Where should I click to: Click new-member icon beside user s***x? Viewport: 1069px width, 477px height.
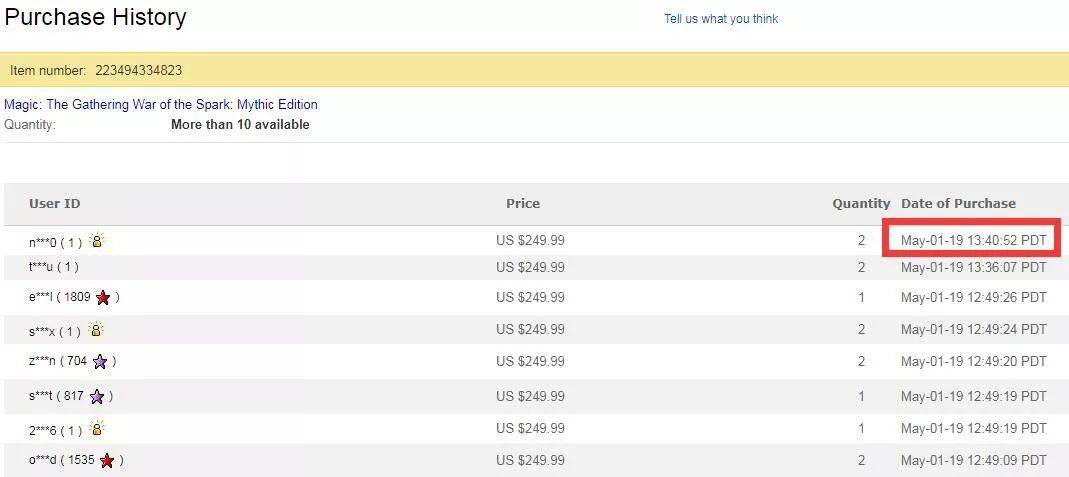click(97, 331)
